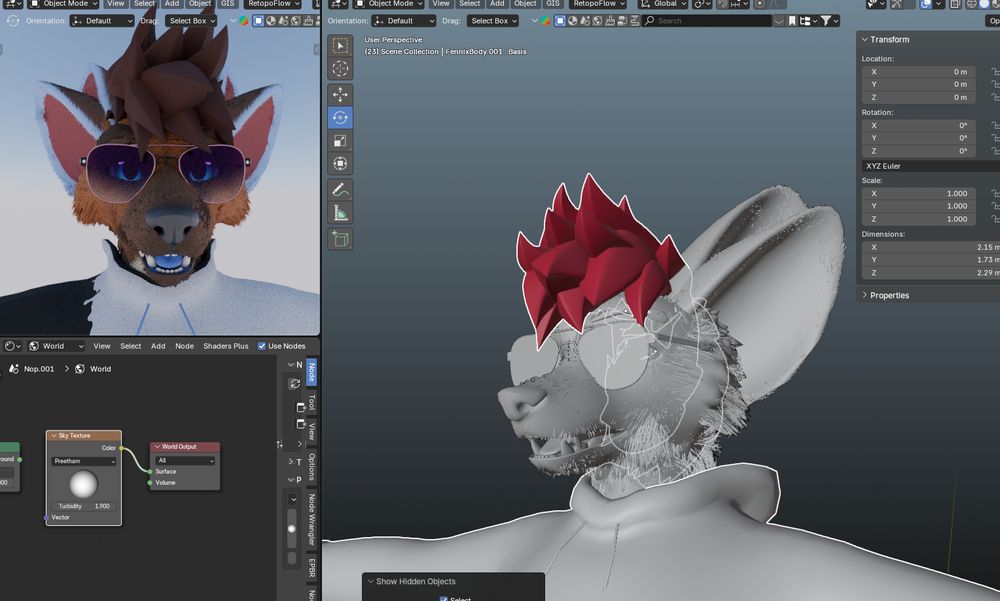Open the RetopoFlow button in right viewport
Image resolution: width=1000 pixels, height=601 pixels.
(x=597, y=4)
